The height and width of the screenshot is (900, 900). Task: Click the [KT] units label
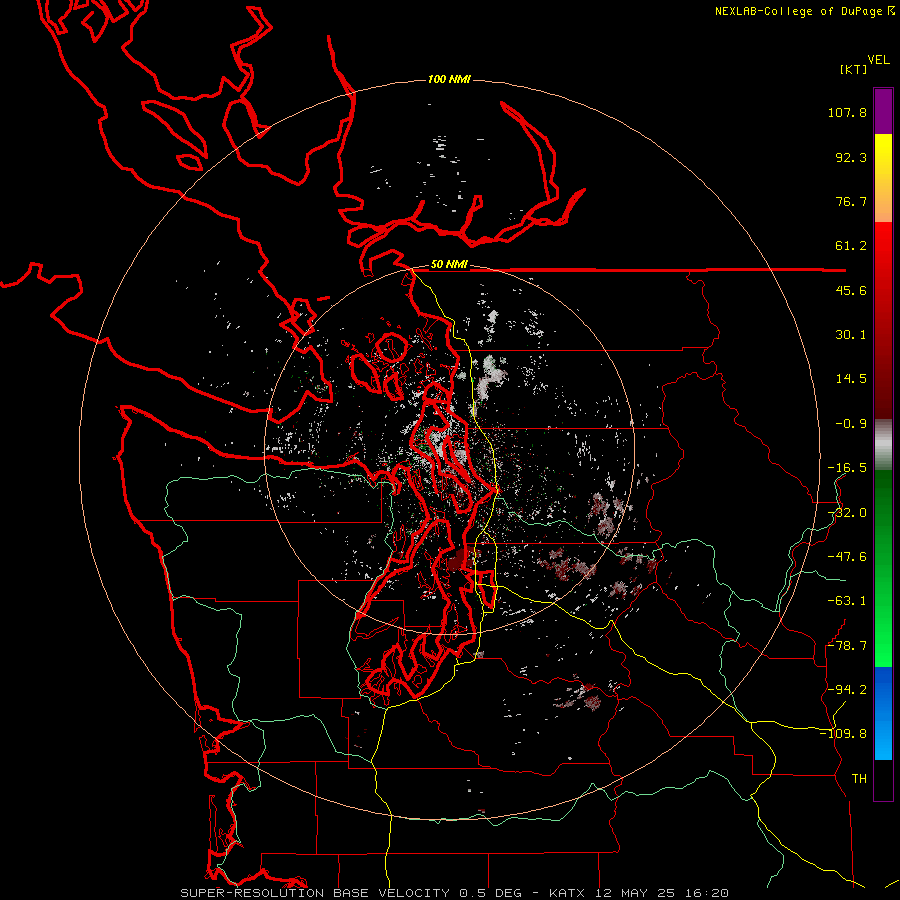(854, 69)
